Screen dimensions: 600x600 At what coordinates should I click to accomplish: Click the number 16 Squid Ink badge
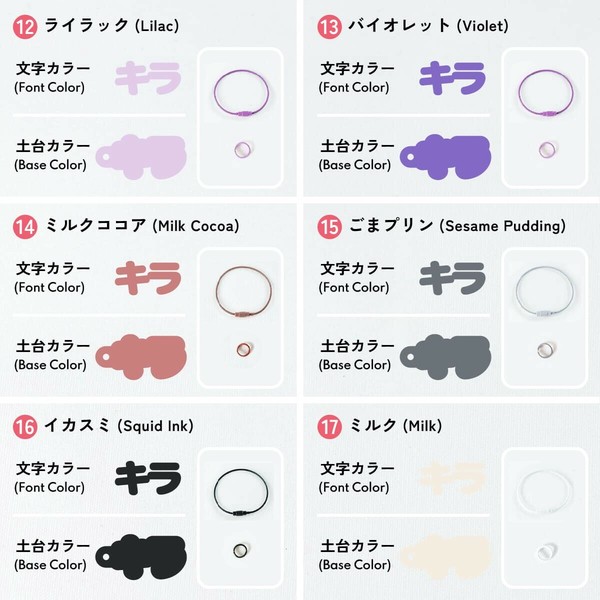pyautogui.click(x=25, y=426)
